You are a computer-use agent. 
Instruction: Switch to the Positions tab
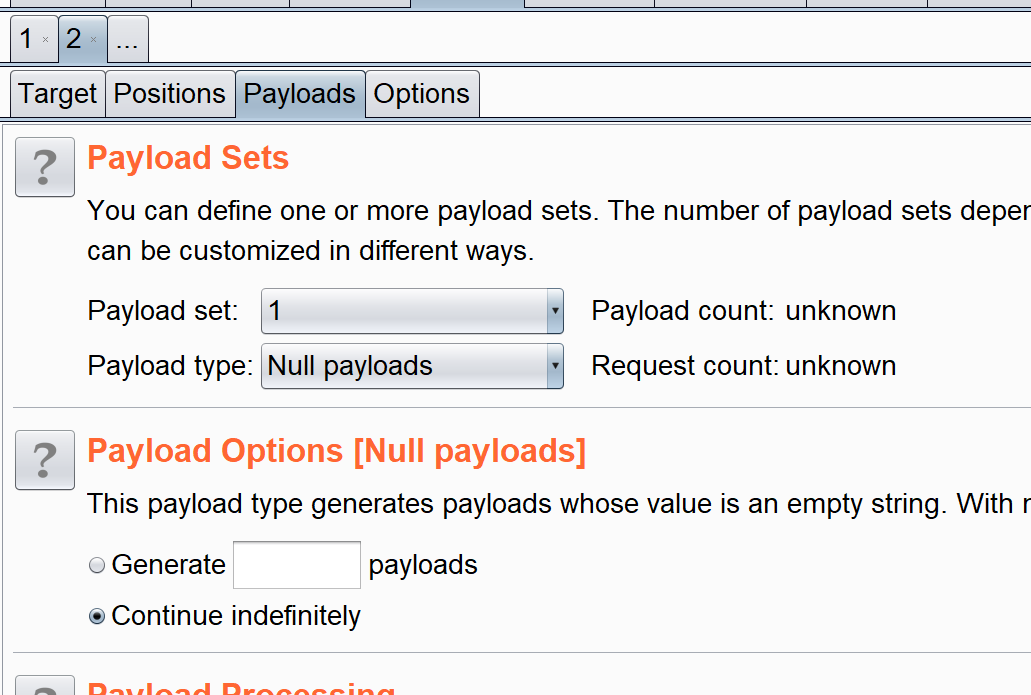pos(170,94)
